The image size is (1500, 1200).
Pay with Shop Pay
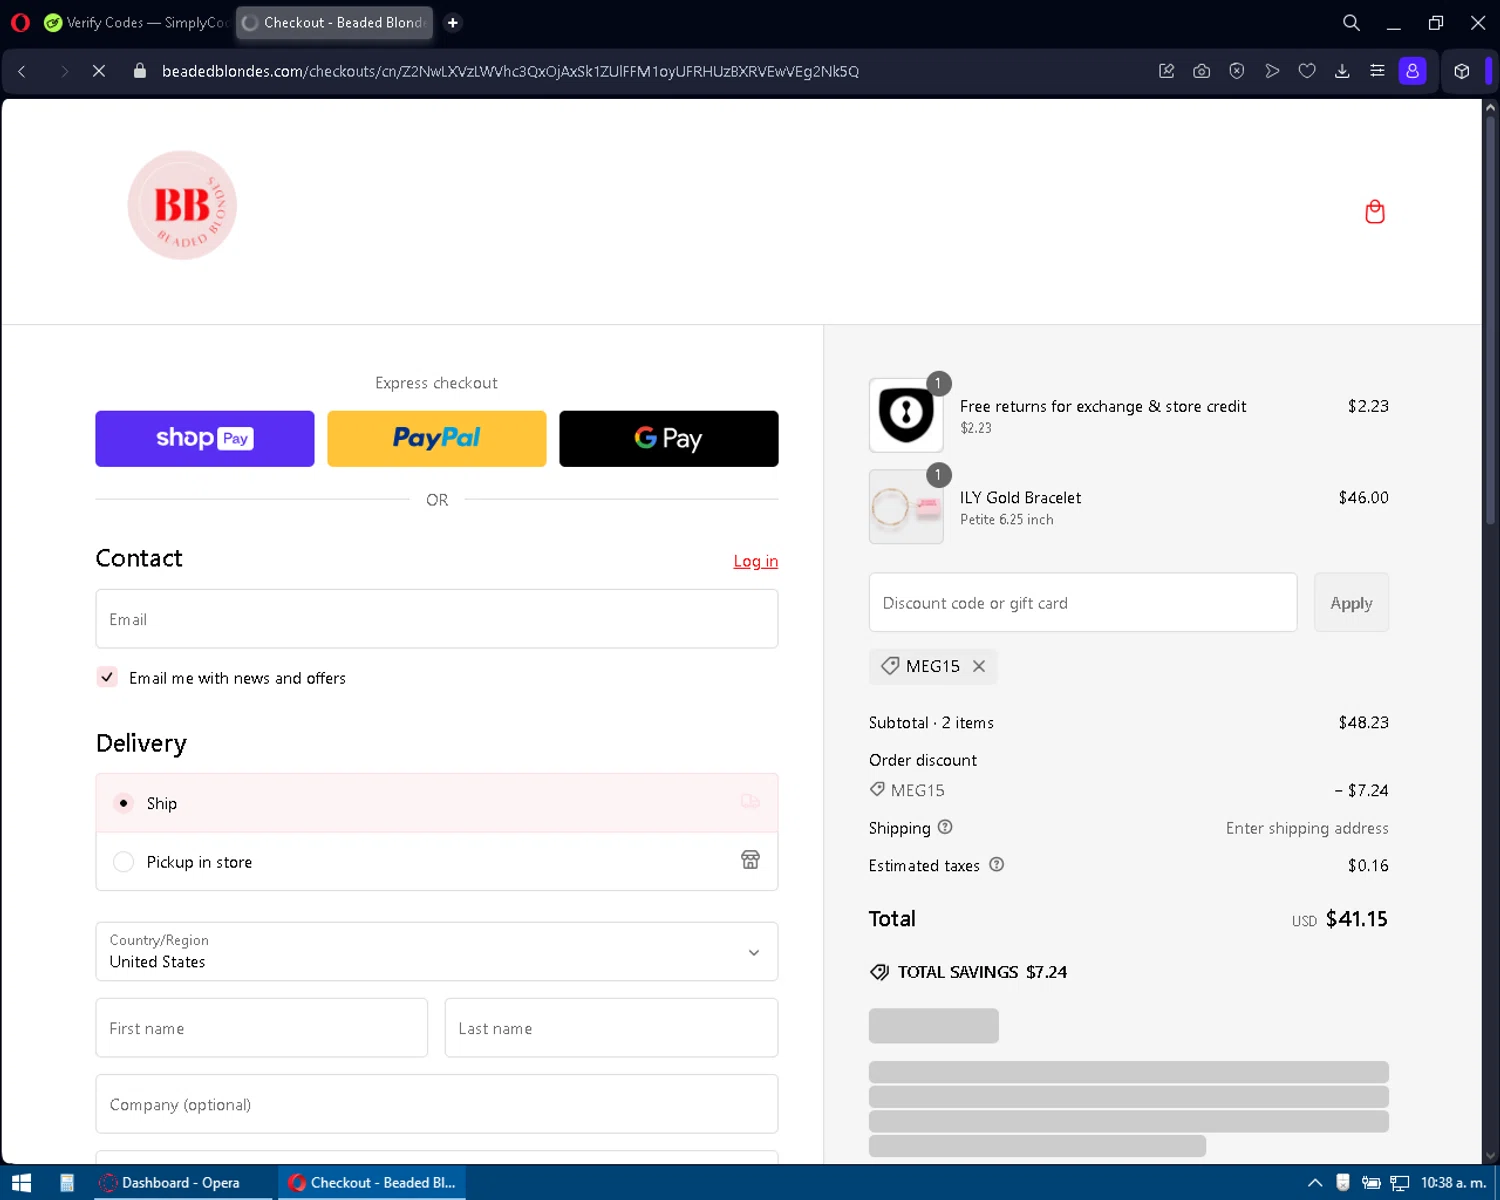tap(205, 438)
